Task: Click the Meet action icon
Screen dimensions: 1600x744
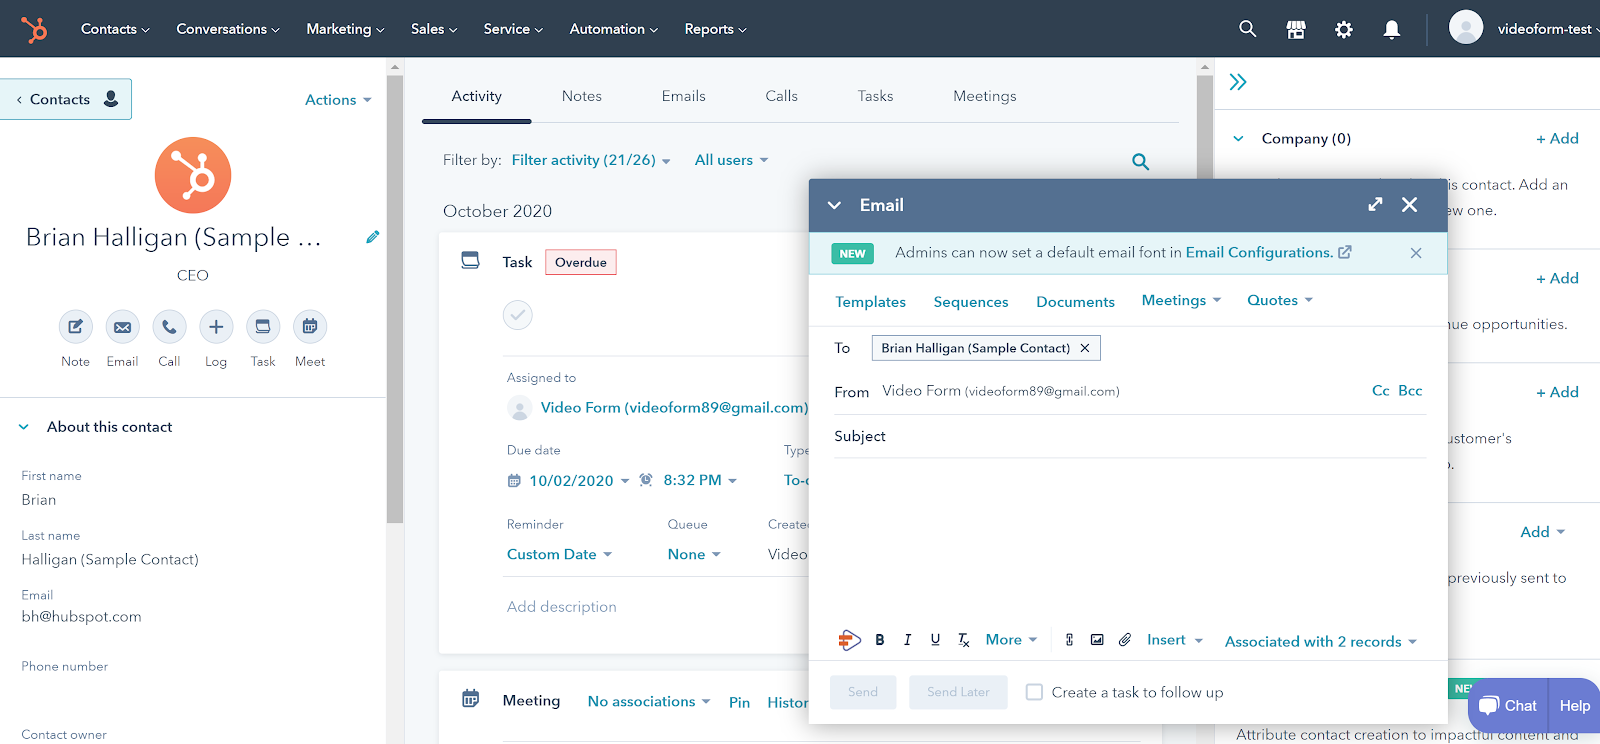Action: coord(310,326)
